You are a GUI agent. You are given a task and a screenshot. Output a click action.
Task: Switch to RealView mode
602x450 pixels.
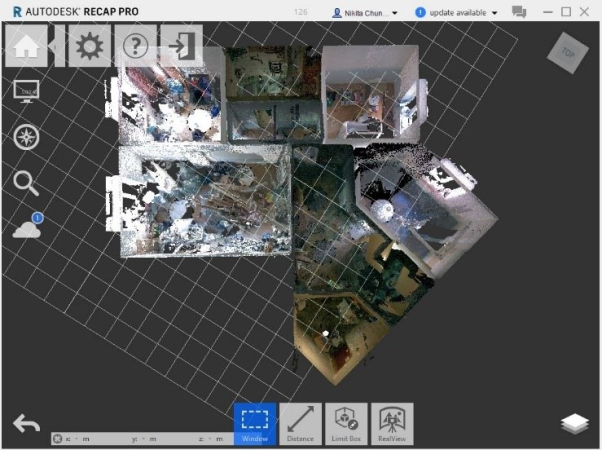click(x=391, y=424)
